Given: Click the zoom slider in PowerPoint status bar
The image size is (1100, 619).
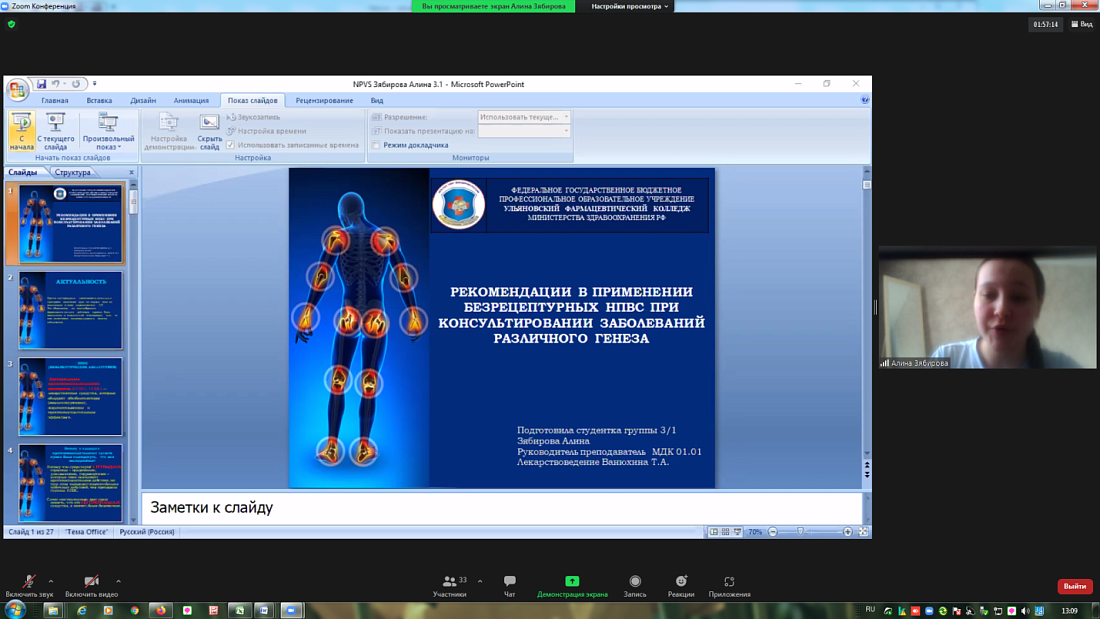Looking at the screenshot, I should coord(801,532).
